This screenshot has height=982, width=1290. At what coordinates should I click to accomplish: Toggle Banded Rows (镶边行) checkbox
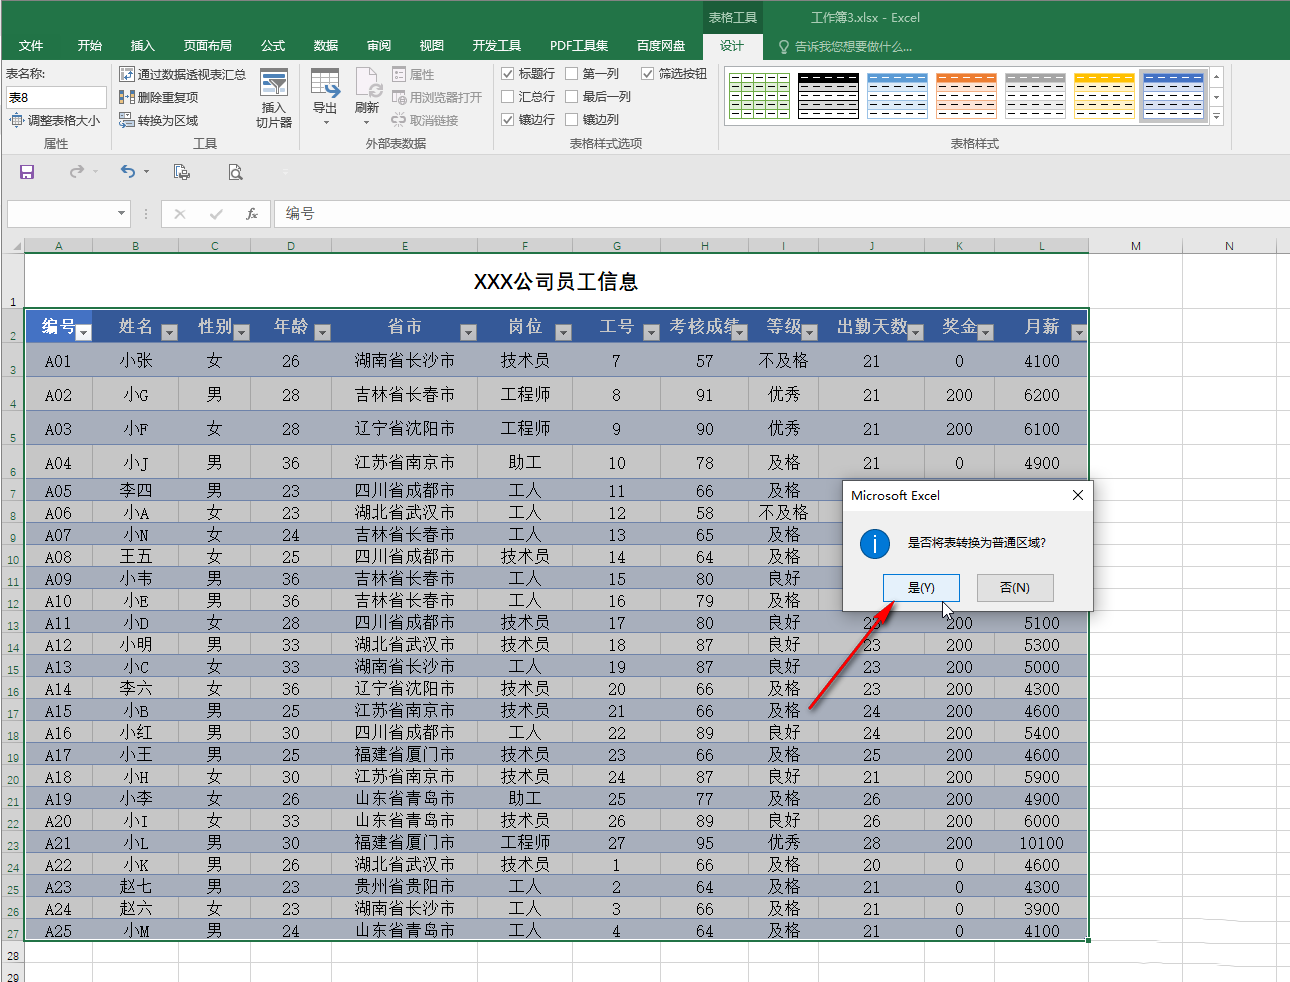508,120
